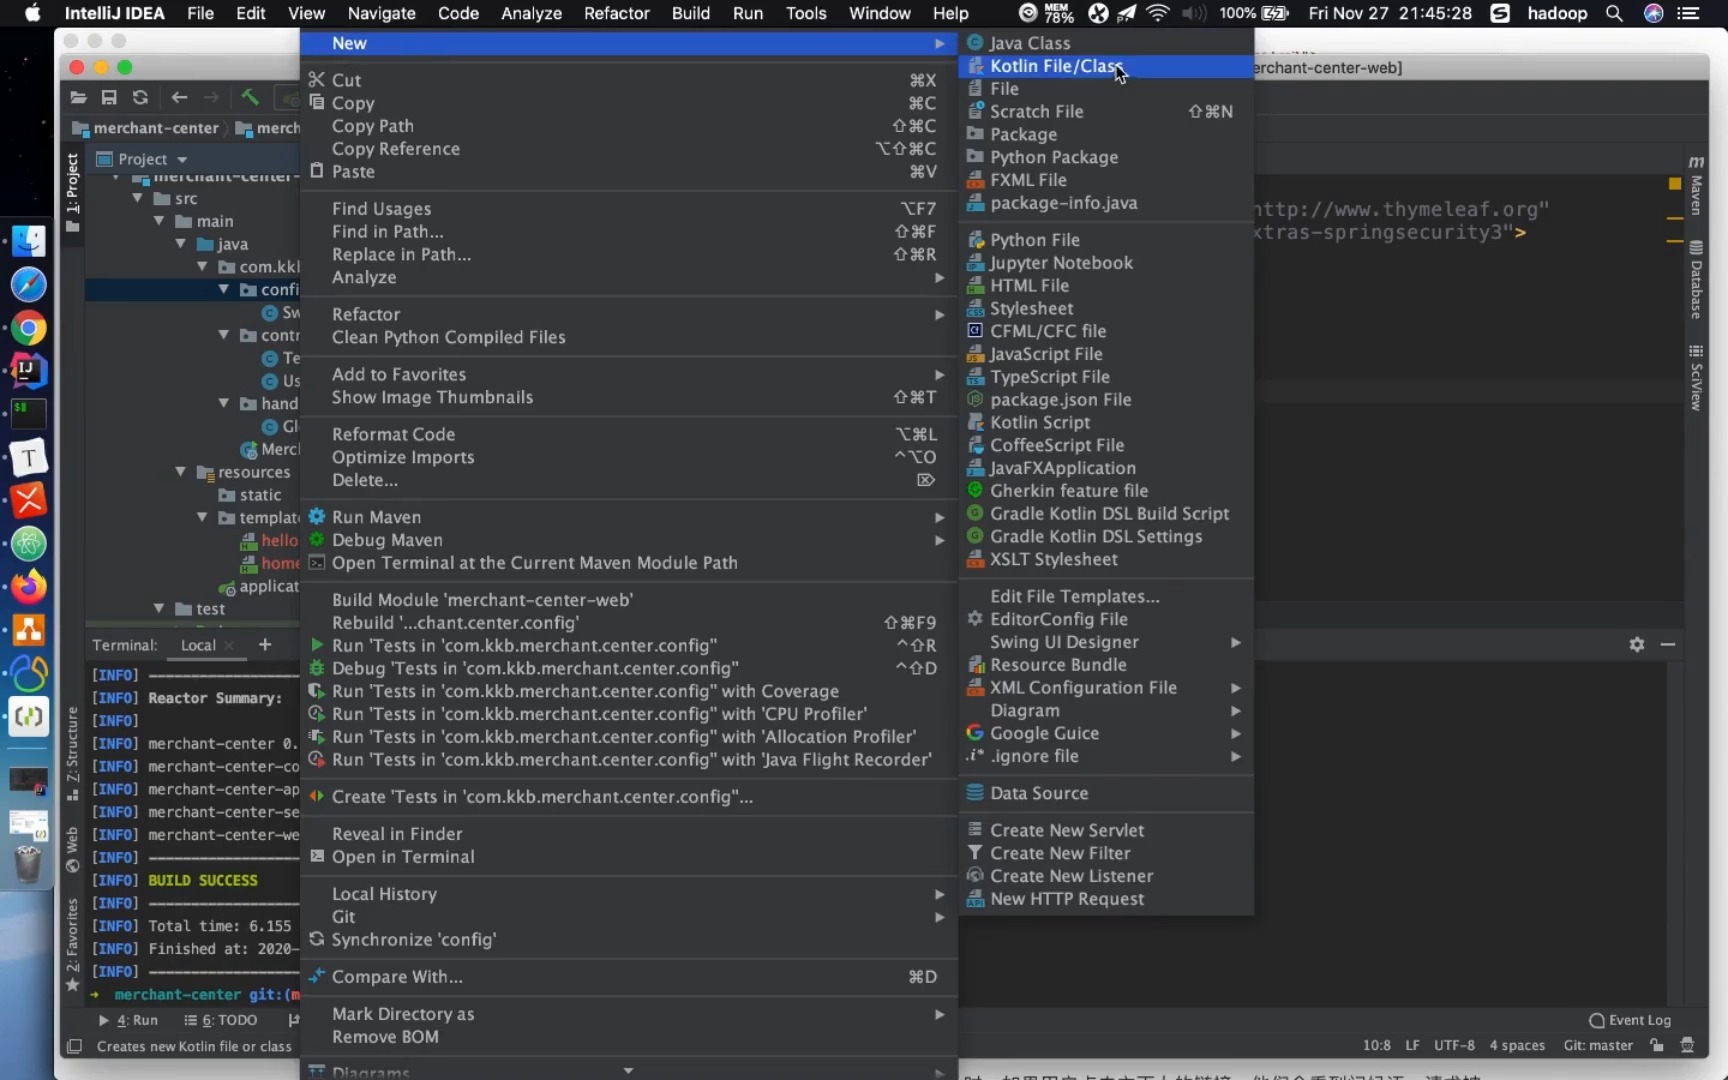1728x1080 pixels.
Task: Click the Git: master branch widget
Action: [1598, 1046]
